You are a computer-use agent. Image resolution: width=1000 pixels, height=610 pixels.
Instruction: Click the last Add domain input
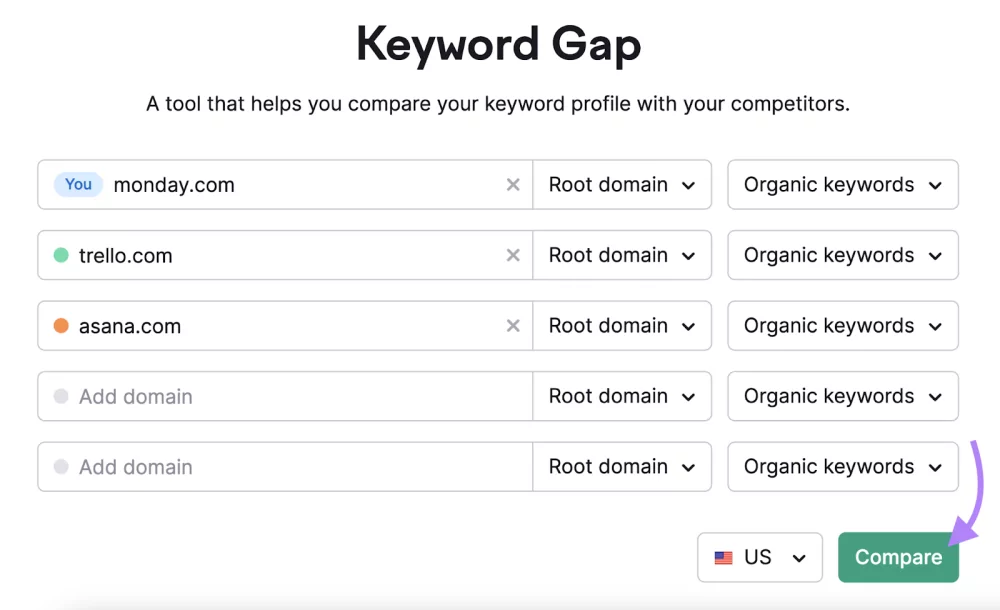point(300,467)
